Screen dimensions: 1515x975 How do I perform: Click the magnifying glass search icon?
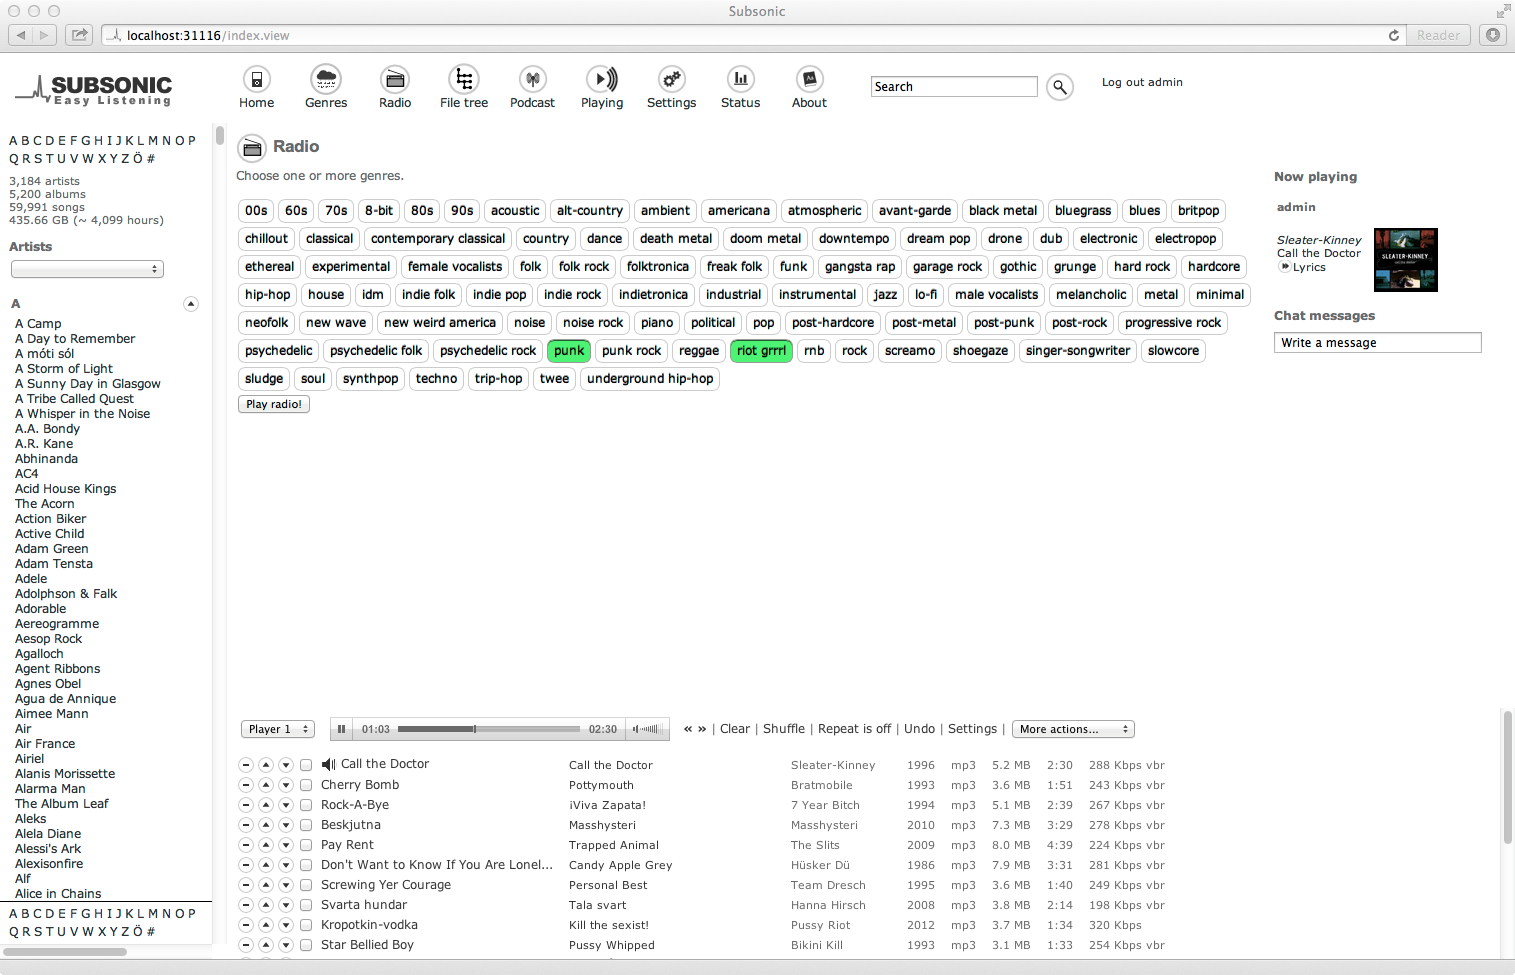[1060, 87]
